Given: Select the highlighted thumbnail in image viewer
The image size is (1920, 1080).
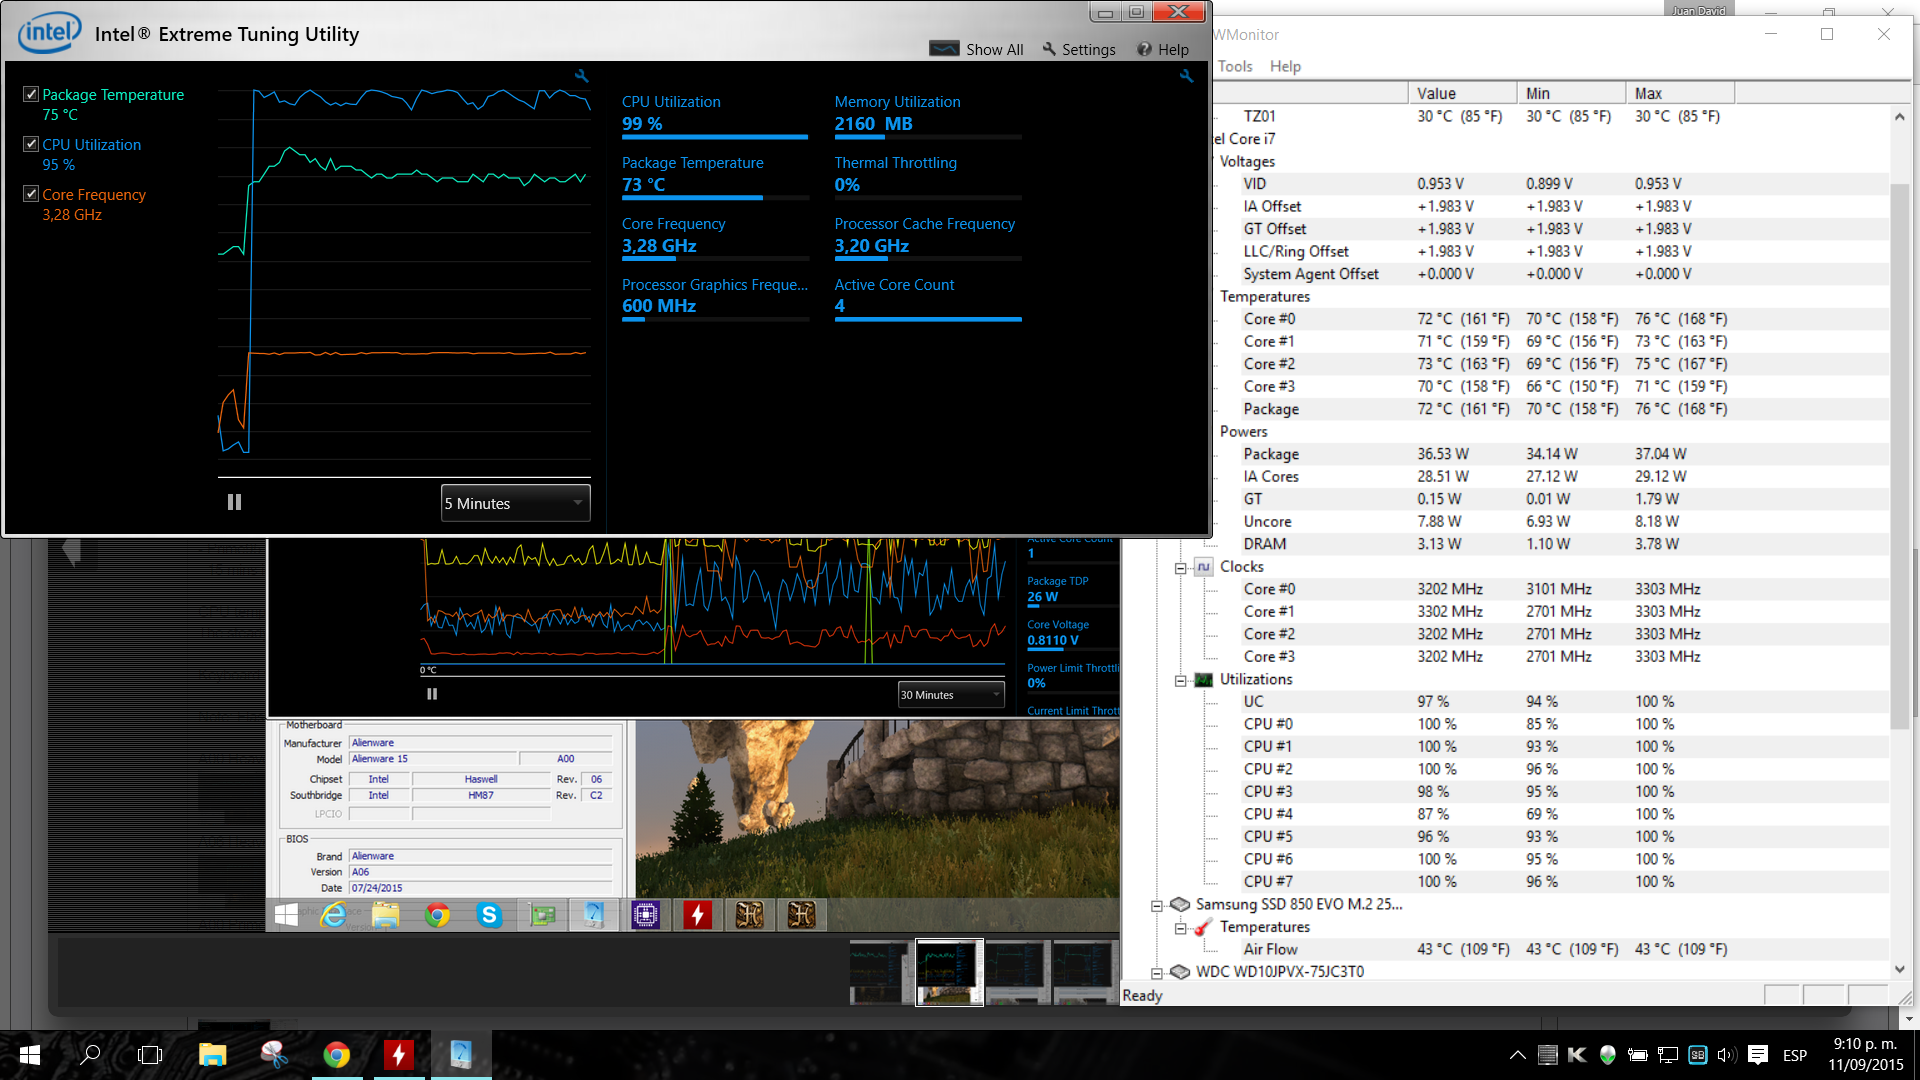Looking at the screenshot, I should 949,972.
